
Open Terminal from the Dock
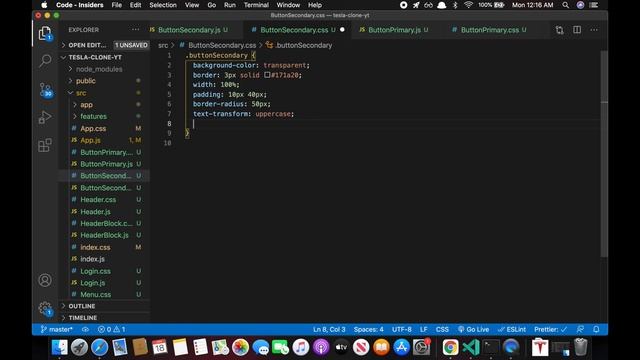pyautogui.click(x=491, y=347)
